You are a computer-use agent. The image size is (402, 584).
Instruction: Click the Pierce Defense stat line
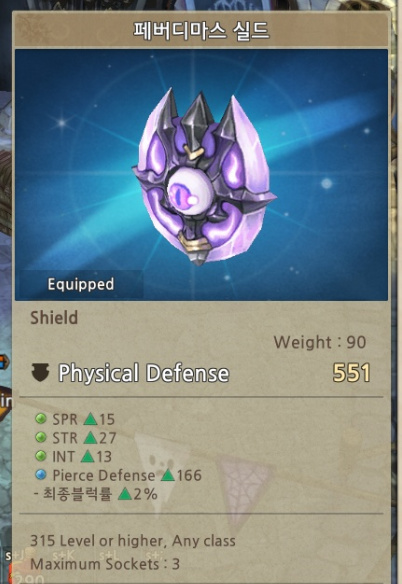click(118, 475)
